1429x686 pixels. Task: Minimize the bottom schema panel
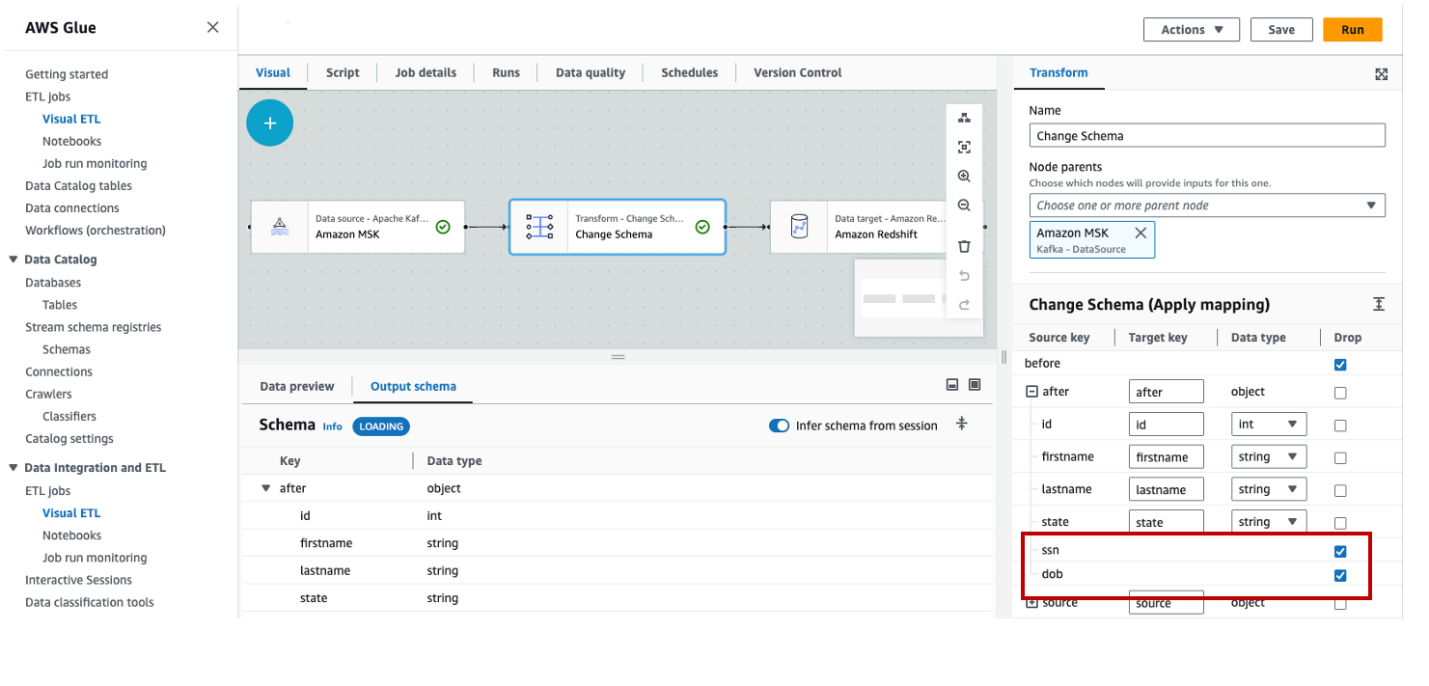pos(952,385)
